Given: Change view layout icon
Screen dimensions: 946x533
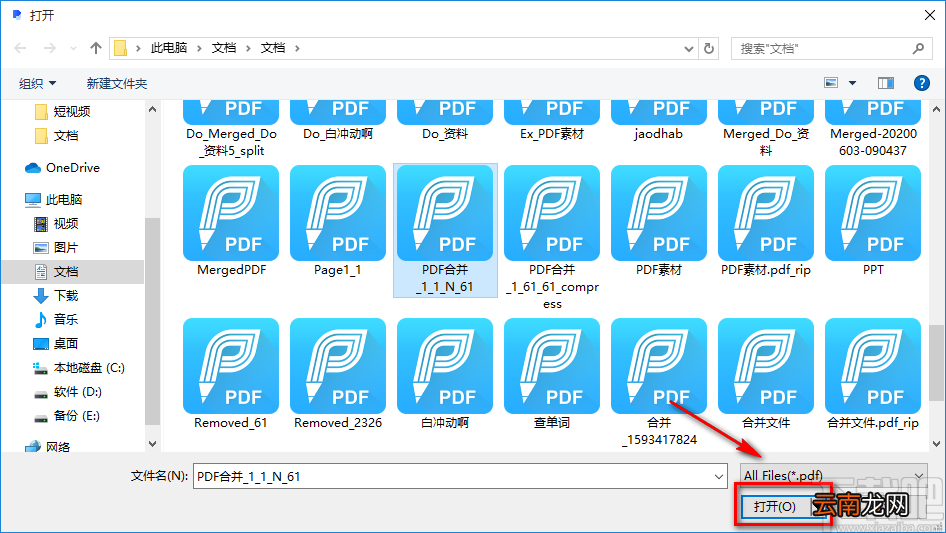Looking at the screenshot, I should pos(831,83).
